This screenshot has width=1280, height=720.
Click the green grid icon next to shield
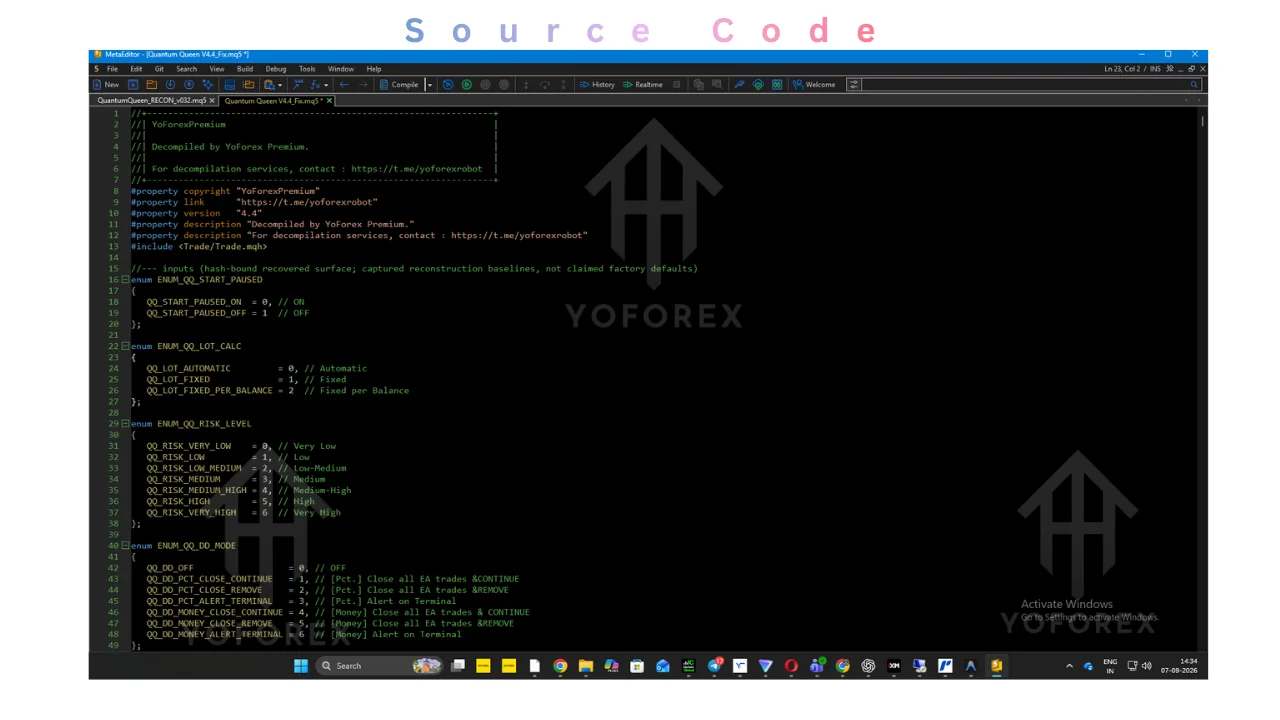[x=777, y=84]
